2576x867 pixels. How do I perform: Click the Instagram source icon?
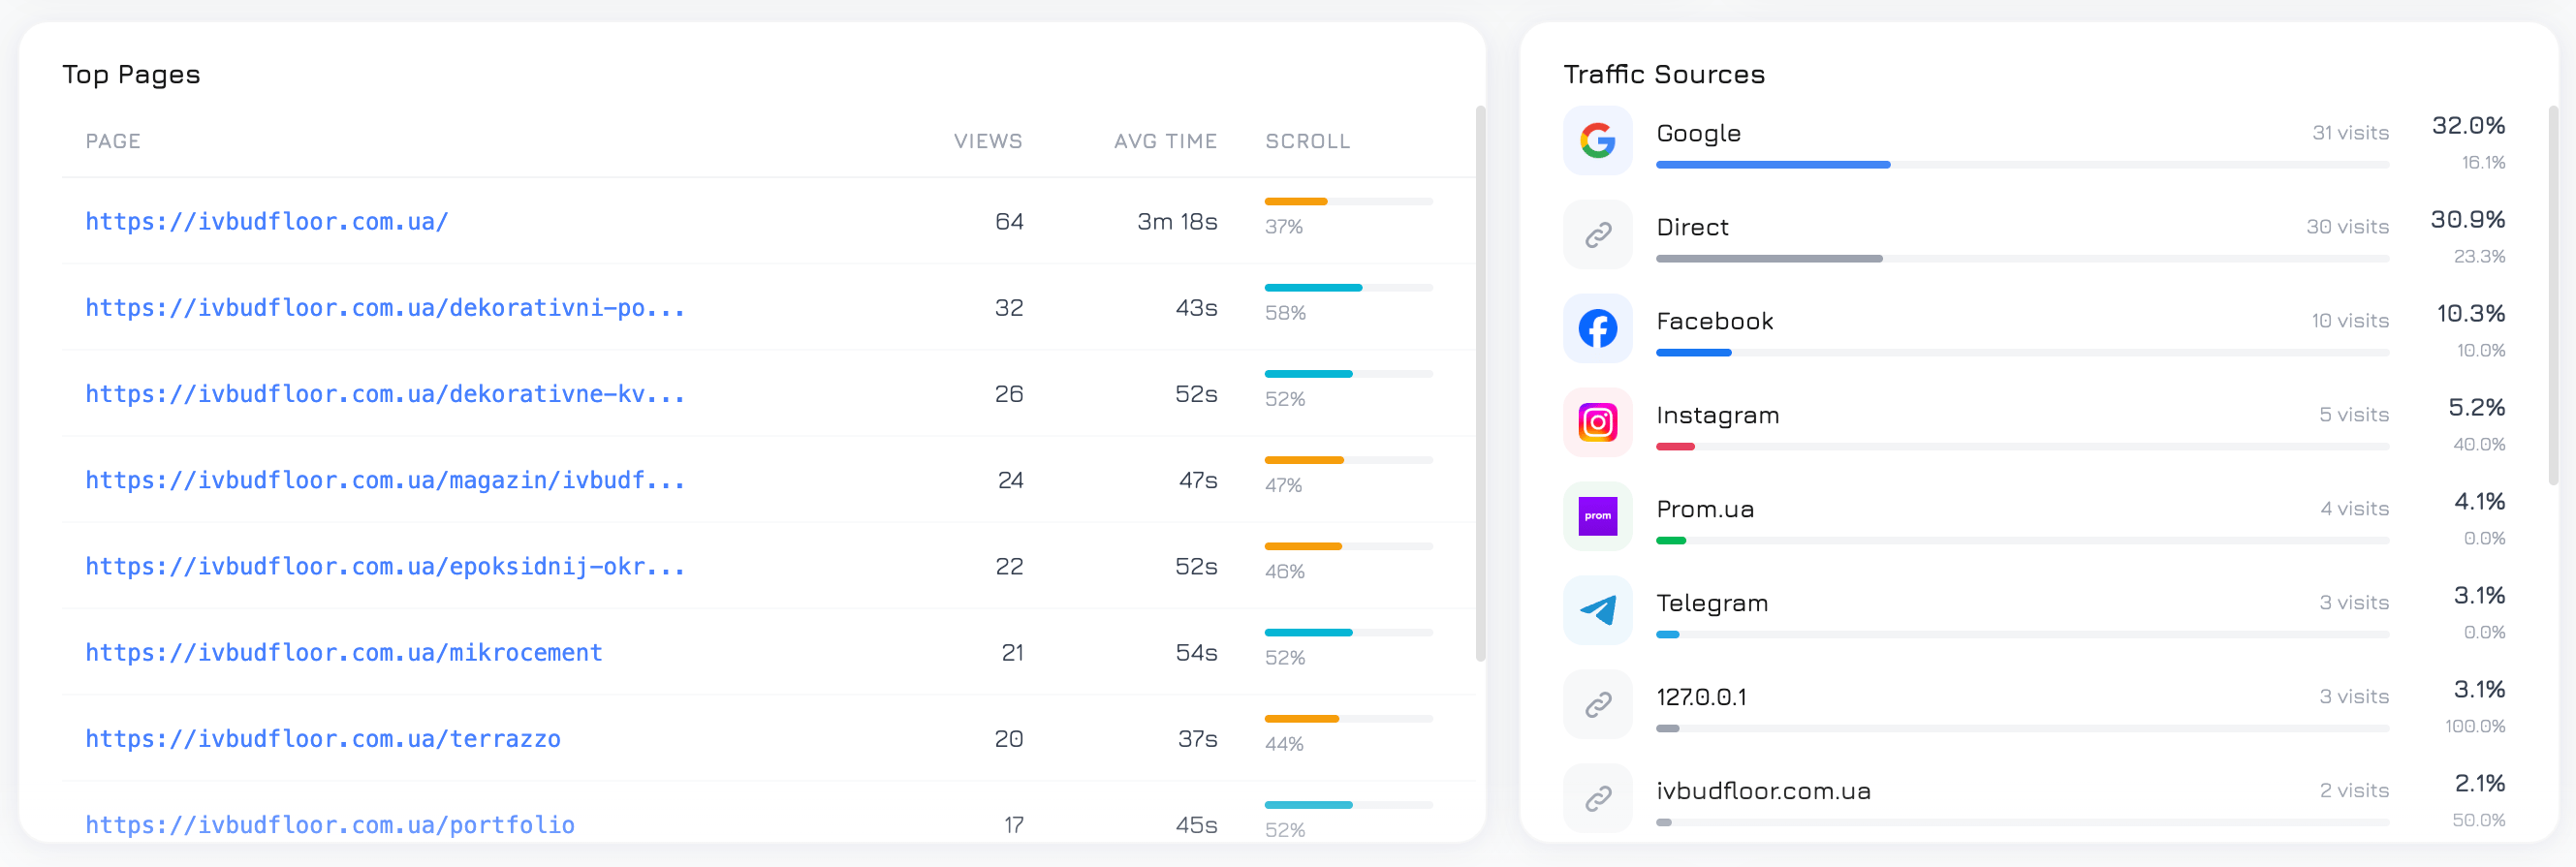coord(1597,423)
